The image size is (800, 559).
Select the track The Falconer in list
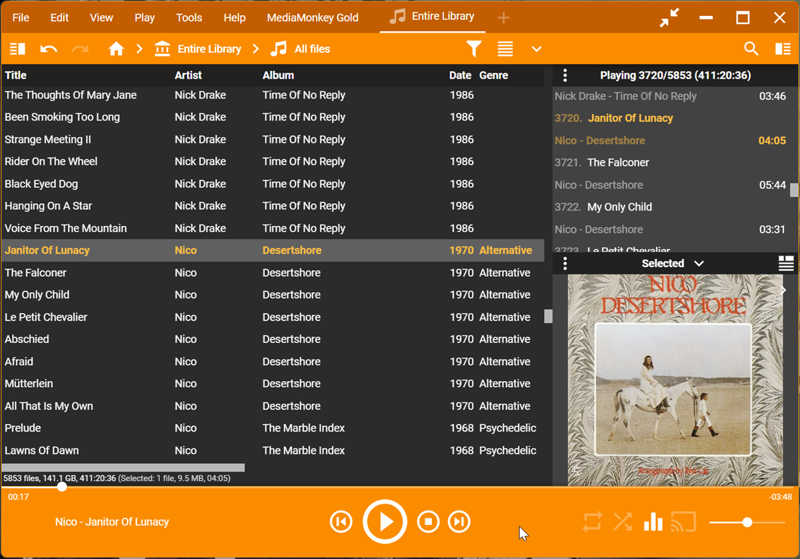[x=273, y=273]
